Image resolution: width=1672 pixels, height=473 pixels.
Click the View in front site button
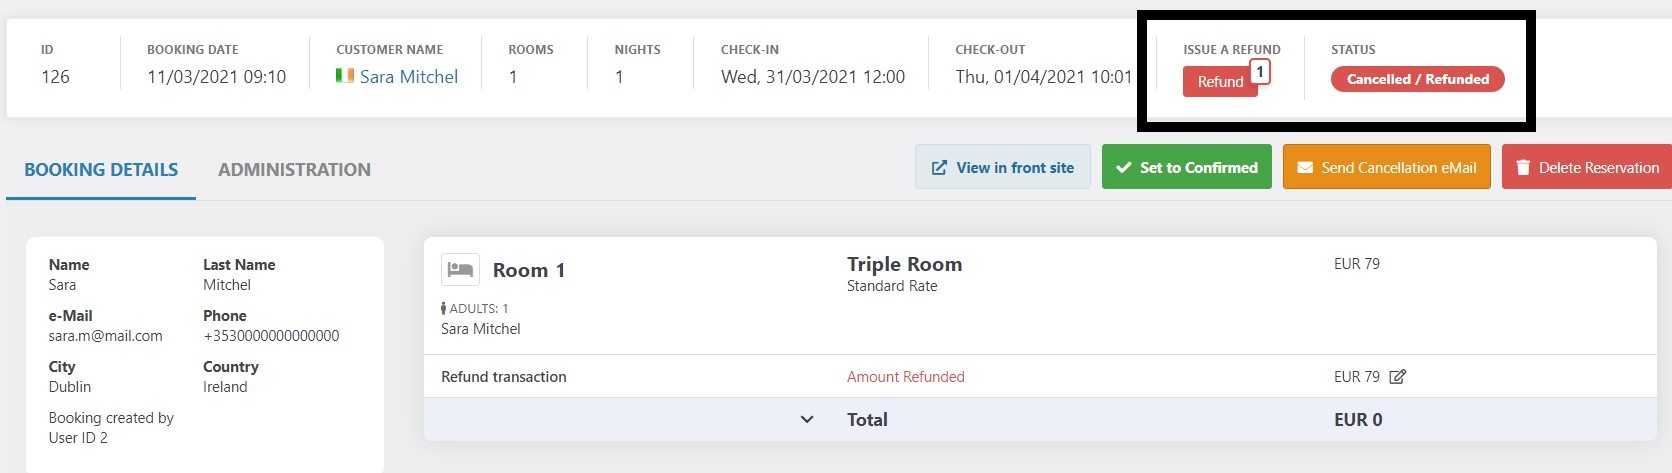click(1003, 167)
